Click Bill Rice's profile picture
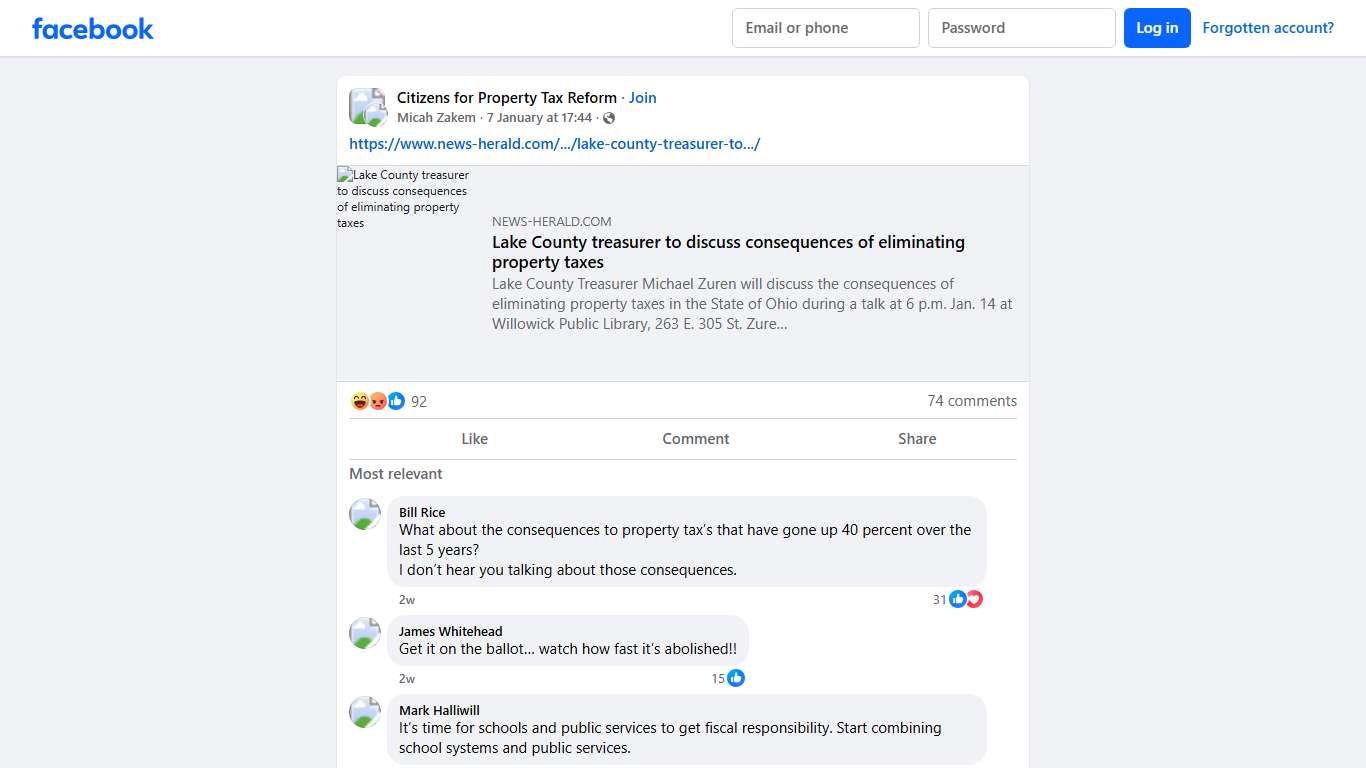1366x768 pixels. (x=365, y=514)
